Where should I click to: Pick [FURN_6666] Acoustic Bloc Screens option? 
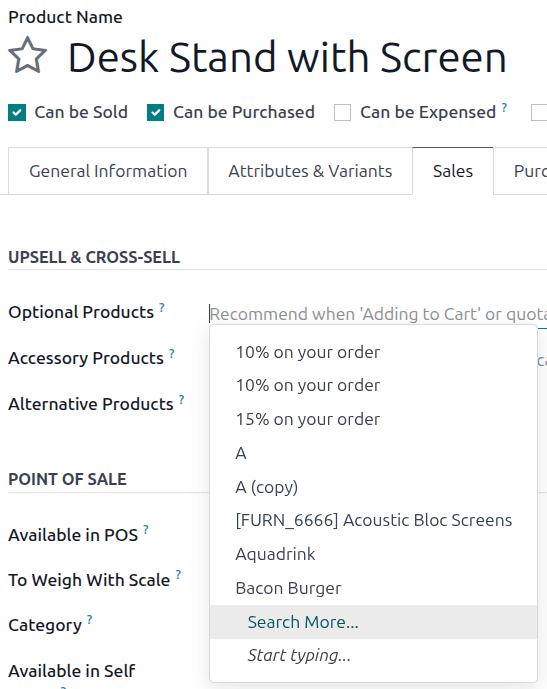[x=373, y=520]
